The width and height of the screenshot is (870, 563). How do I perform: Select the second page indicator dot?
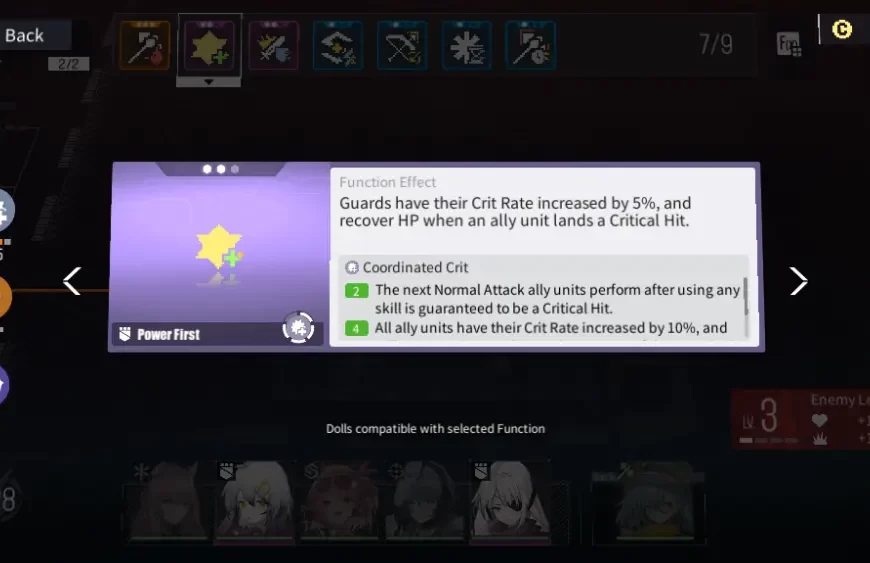(x=221, y=169)
